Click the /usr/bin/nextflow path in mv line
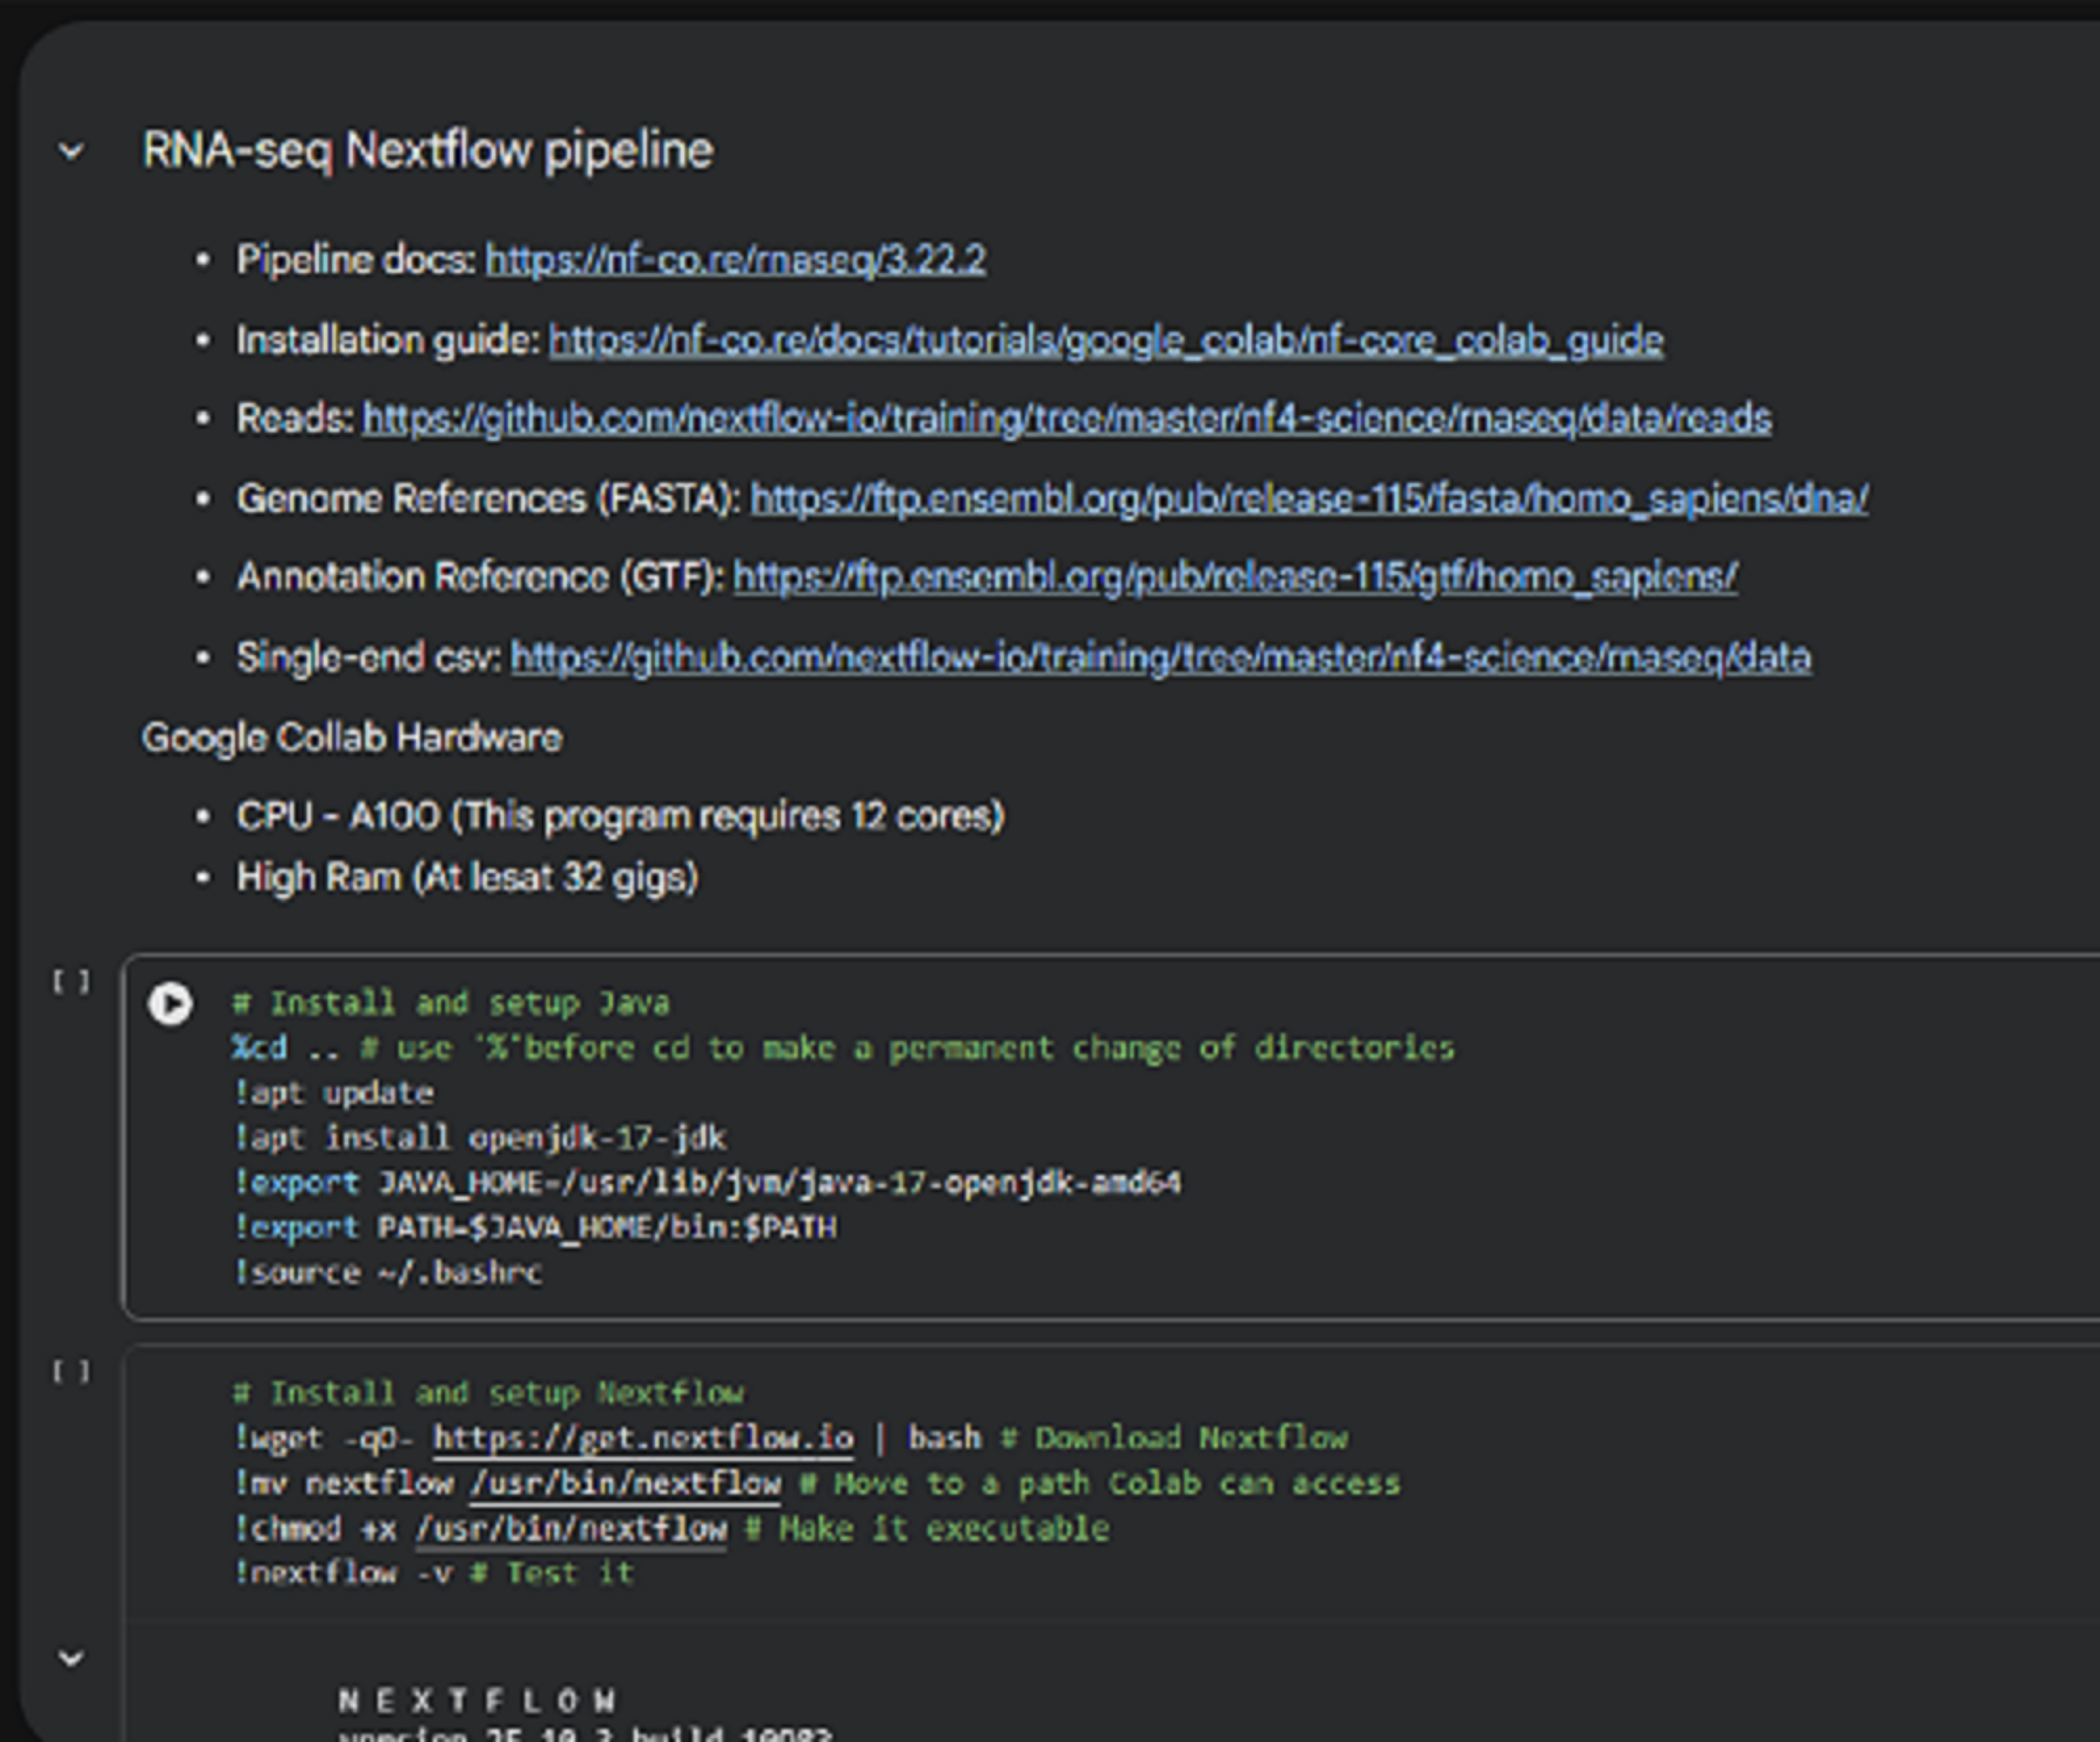This screenshot has height=1742, width=2100. coord(625,1483)
